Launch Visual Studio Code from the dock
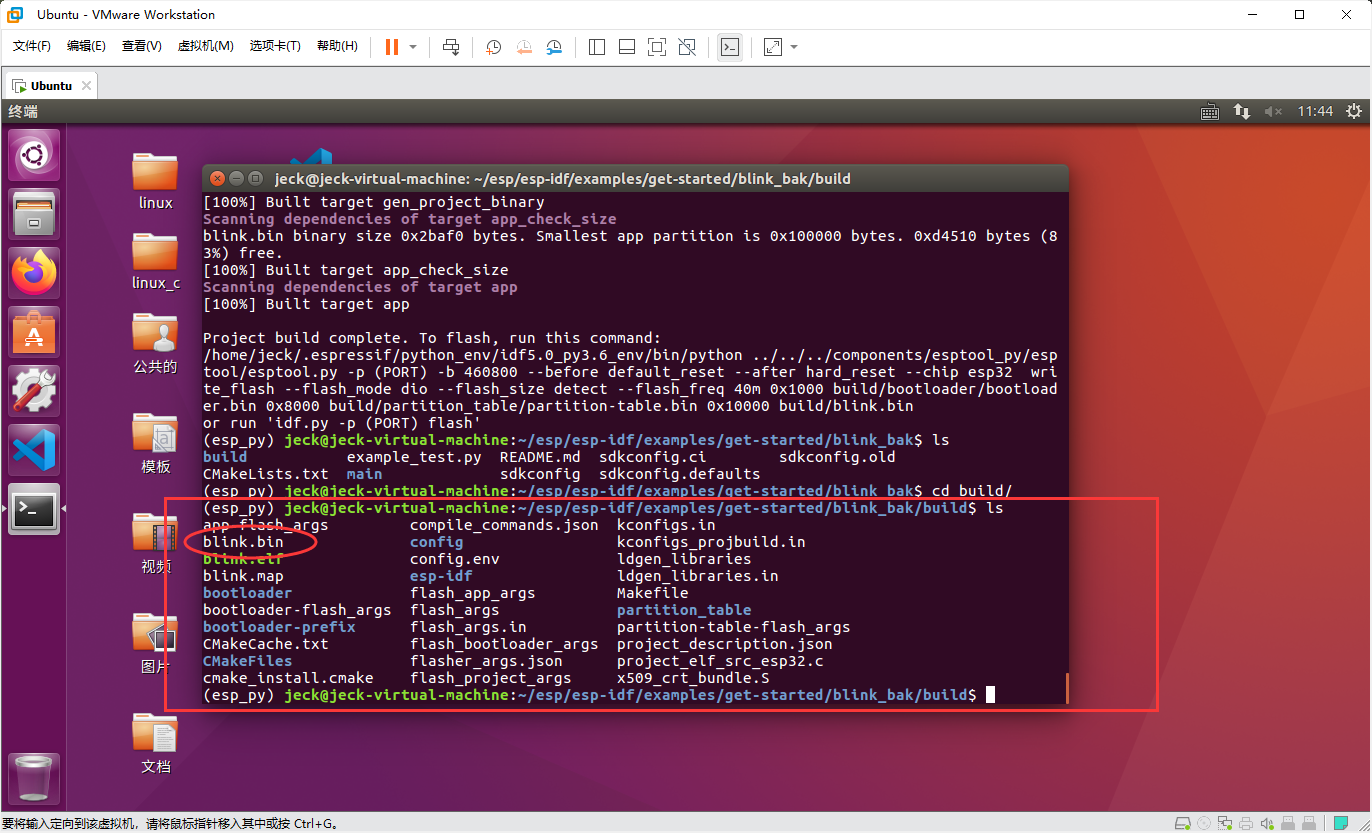 point(35,450)
